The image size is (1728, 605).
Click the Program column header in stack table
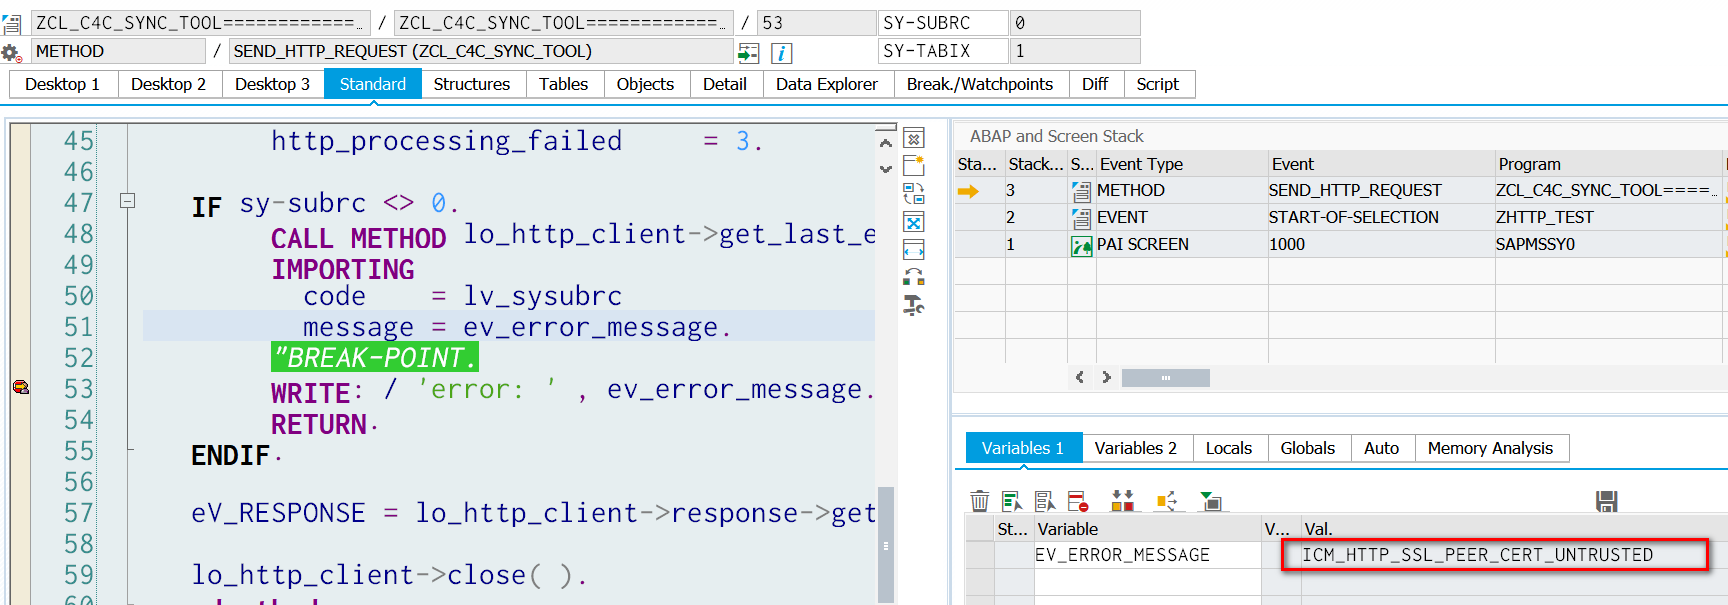click(x=1608, y=164)
